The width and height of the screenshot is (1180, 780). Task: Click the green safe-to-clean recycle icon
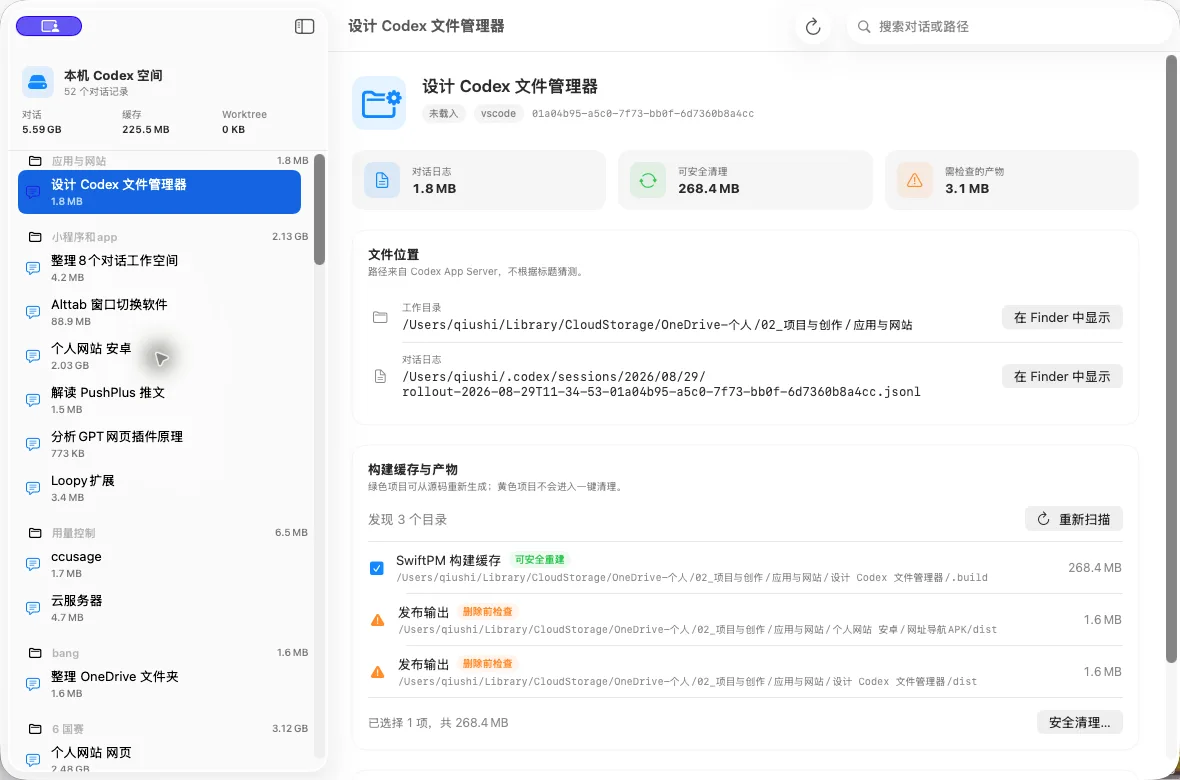(648, 180)
